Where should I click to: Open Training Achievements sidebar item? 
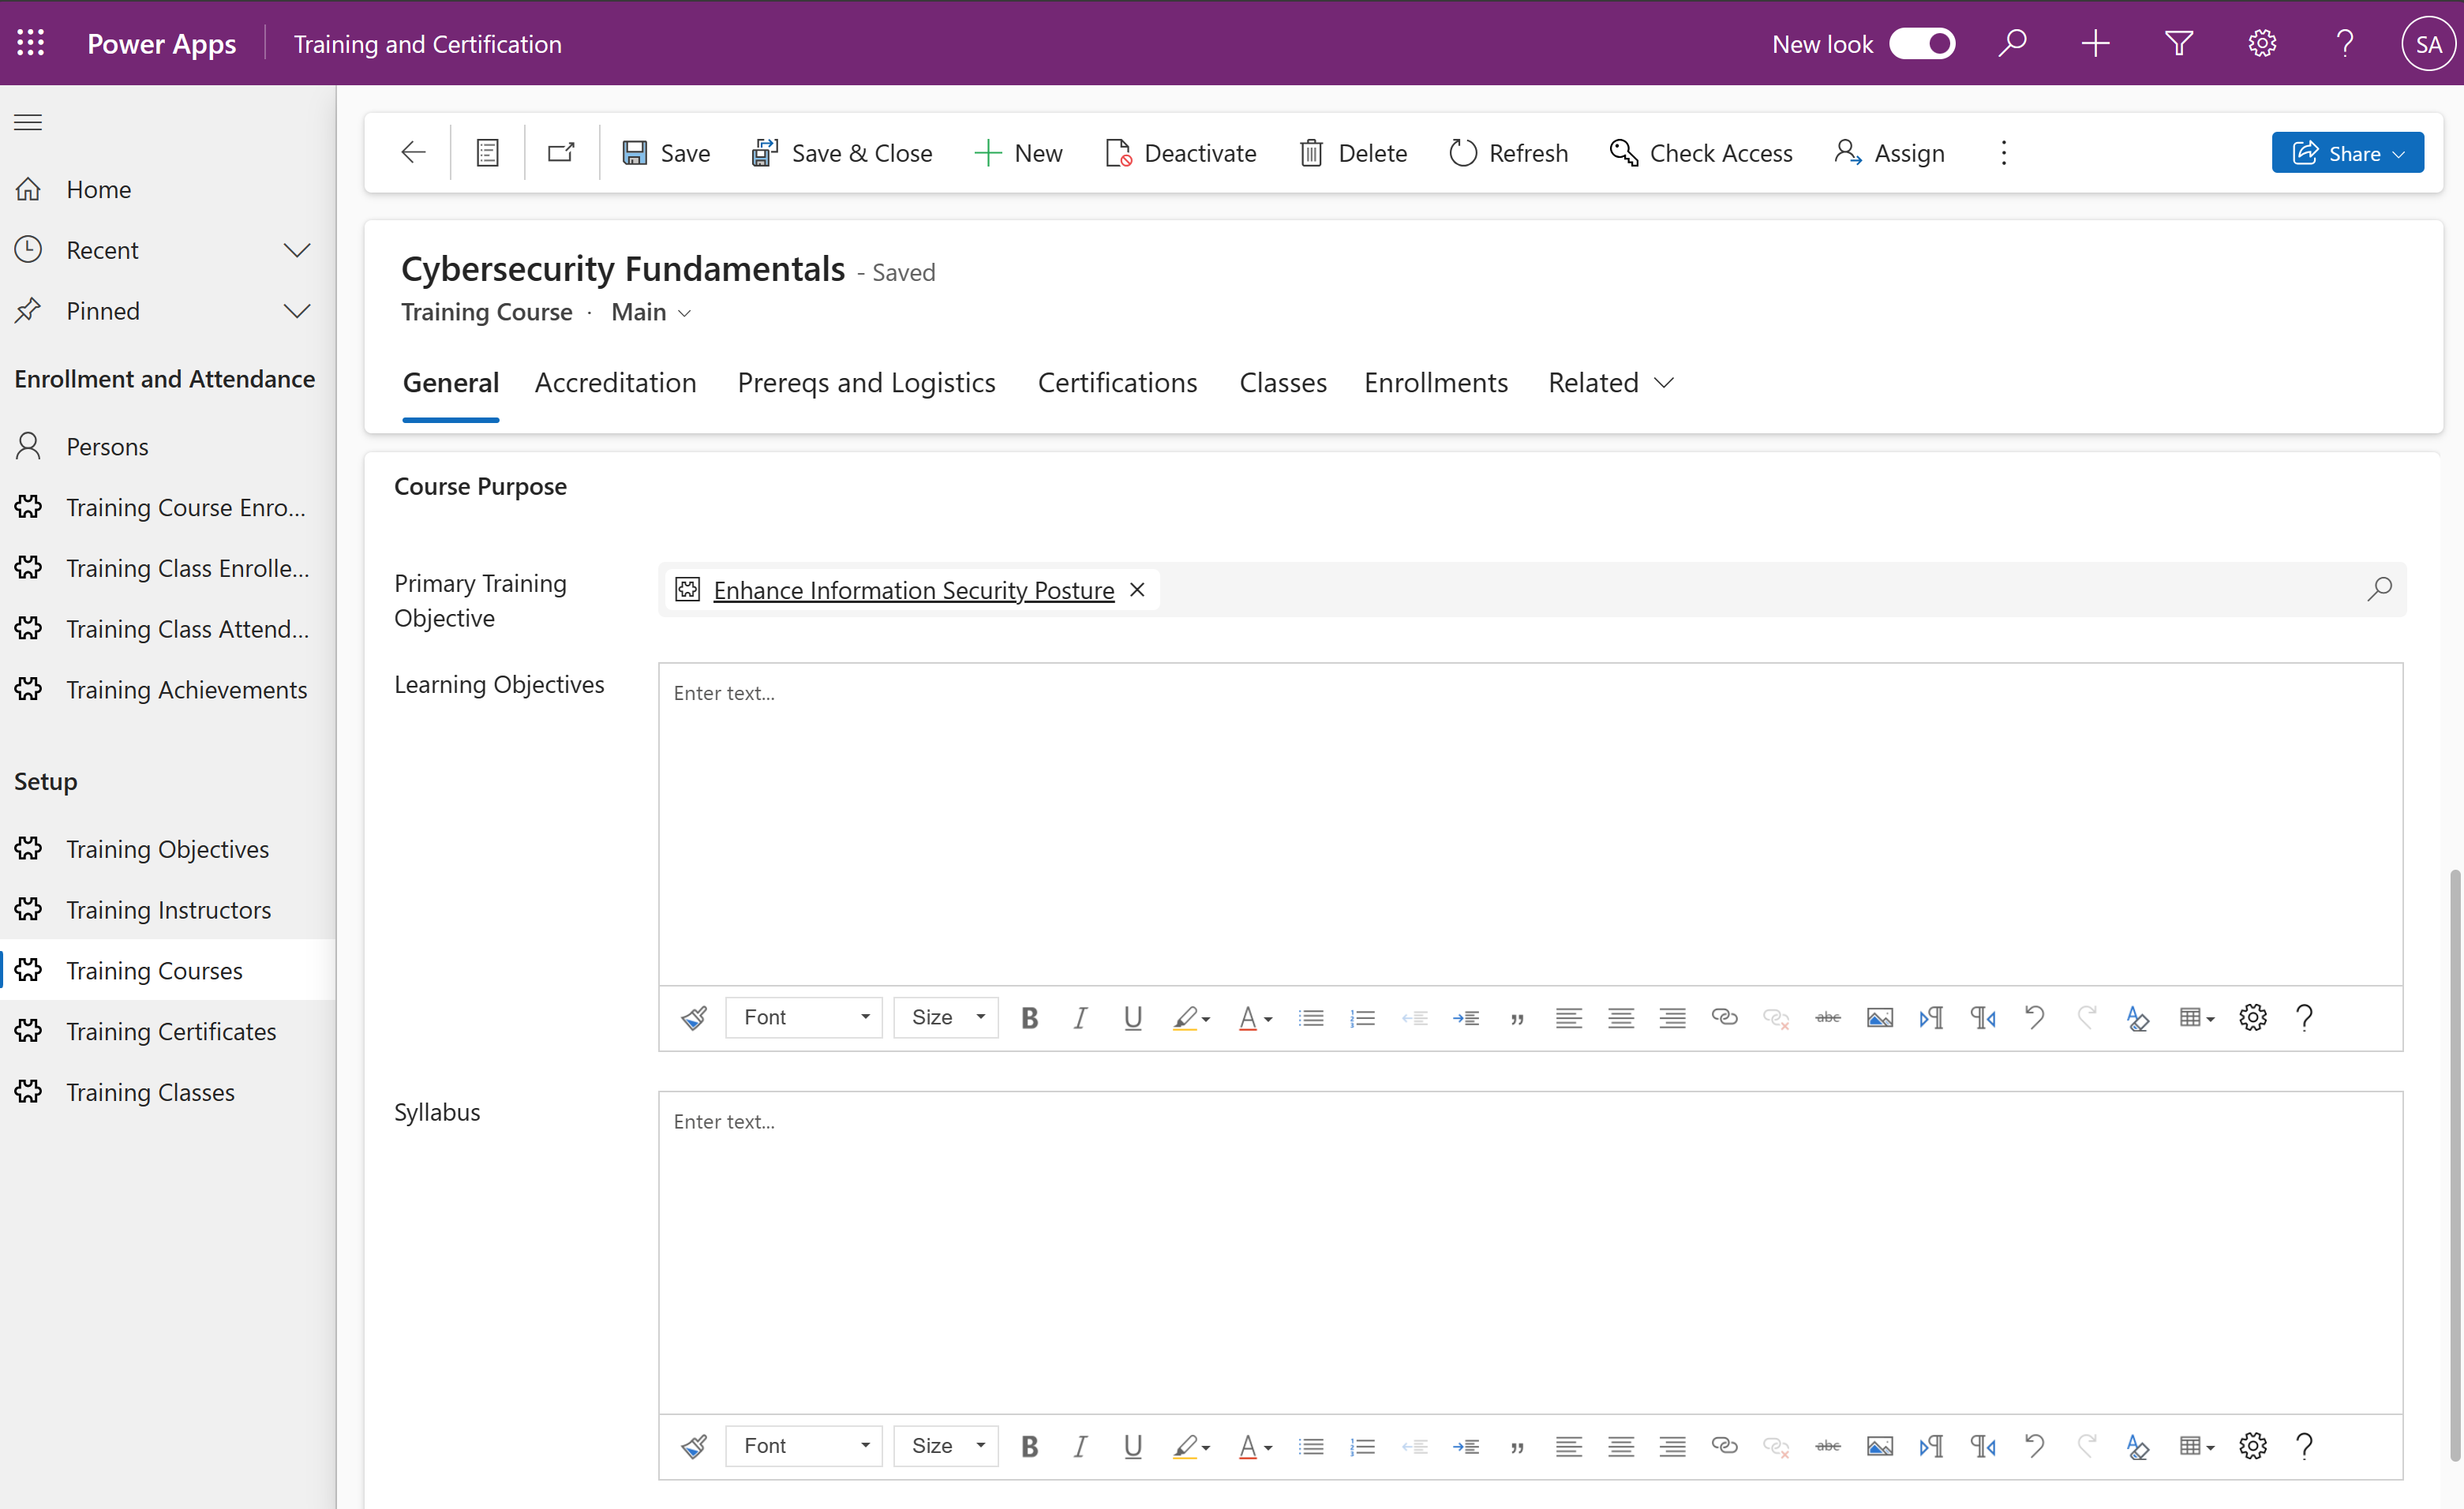coord(168,689)
